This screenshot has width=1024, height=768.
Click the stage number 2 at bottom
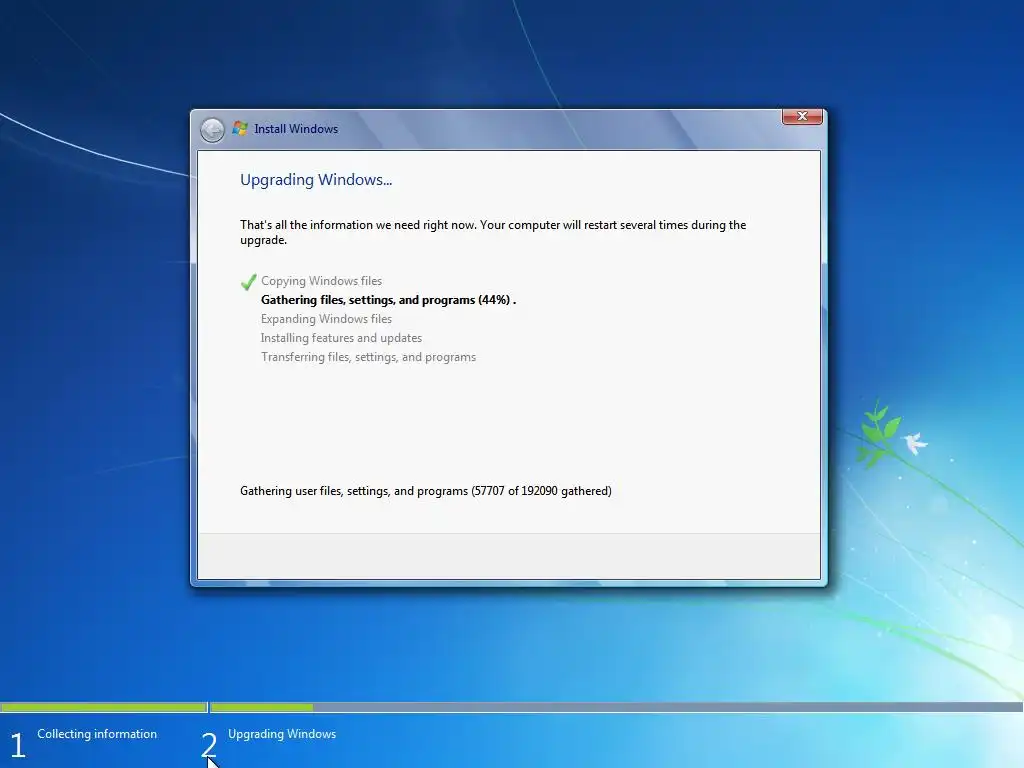(209, 746)
